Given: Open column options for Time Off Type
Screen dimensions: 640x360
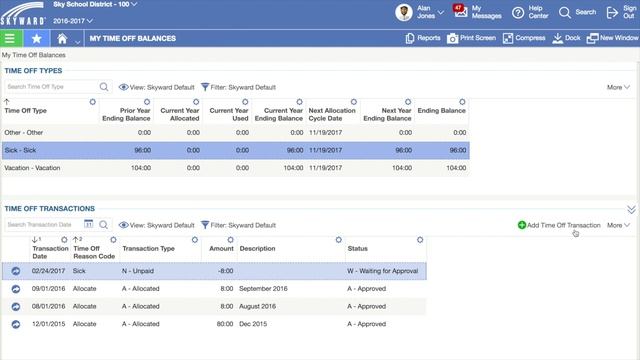Looking at the screenshot, I should (93, 102).
